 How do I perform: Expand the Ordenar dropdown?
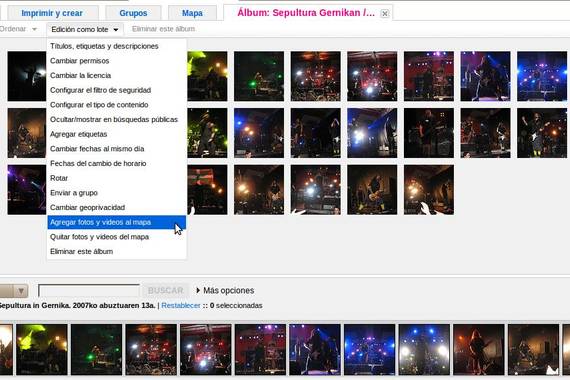18,29
